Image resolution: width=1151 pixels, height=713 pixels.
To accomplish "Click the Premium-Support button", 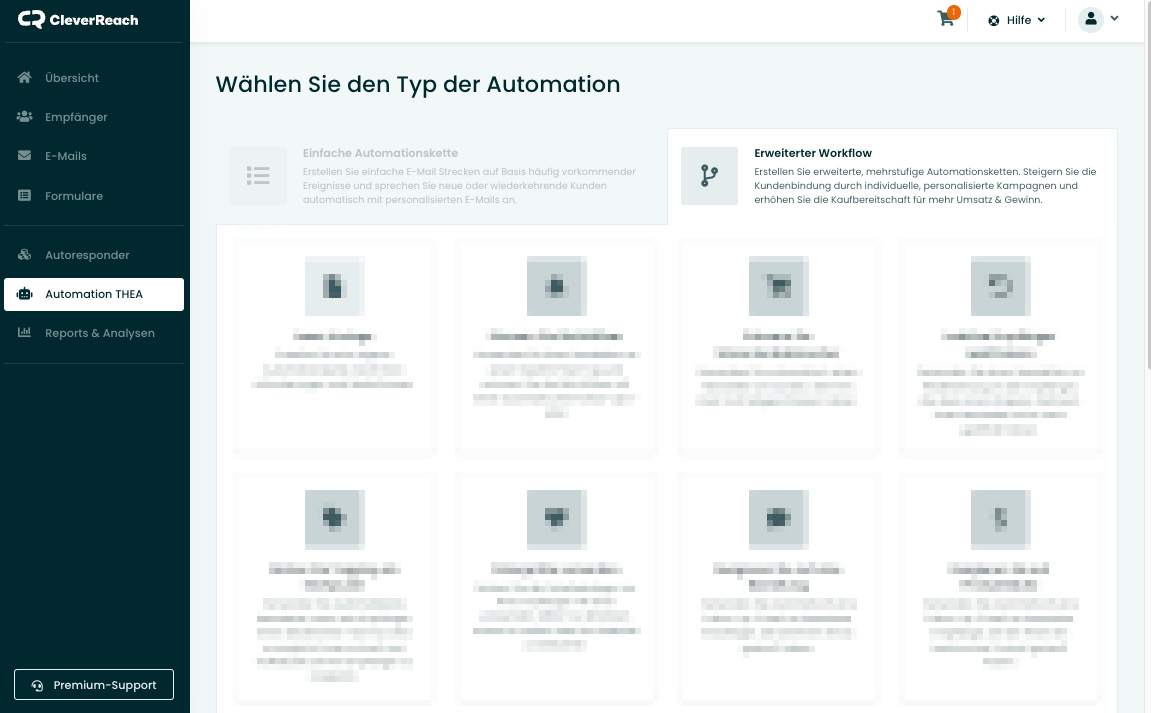I will coord(94,685).
